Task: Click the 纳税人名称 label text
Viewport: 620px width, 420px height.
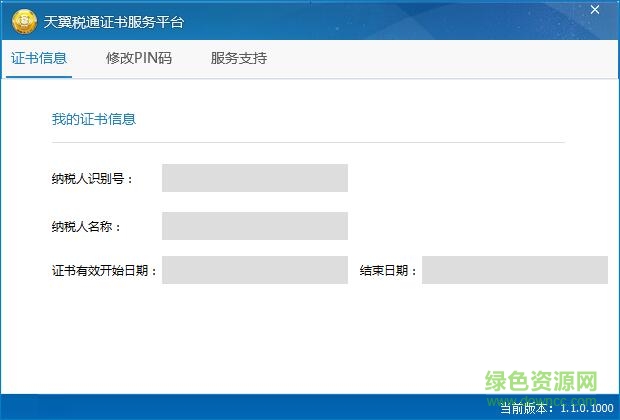Action: 87,227
